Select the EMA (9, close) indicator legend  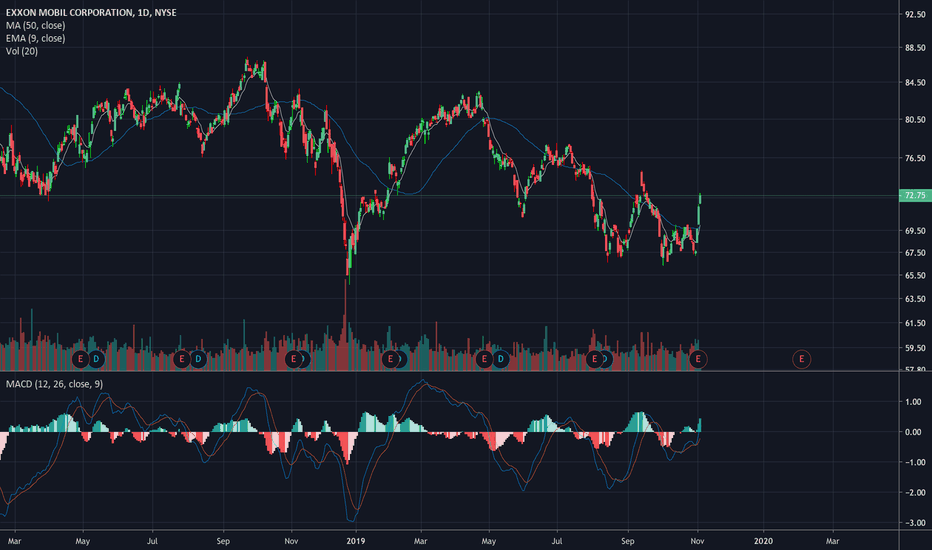(36, 39)
